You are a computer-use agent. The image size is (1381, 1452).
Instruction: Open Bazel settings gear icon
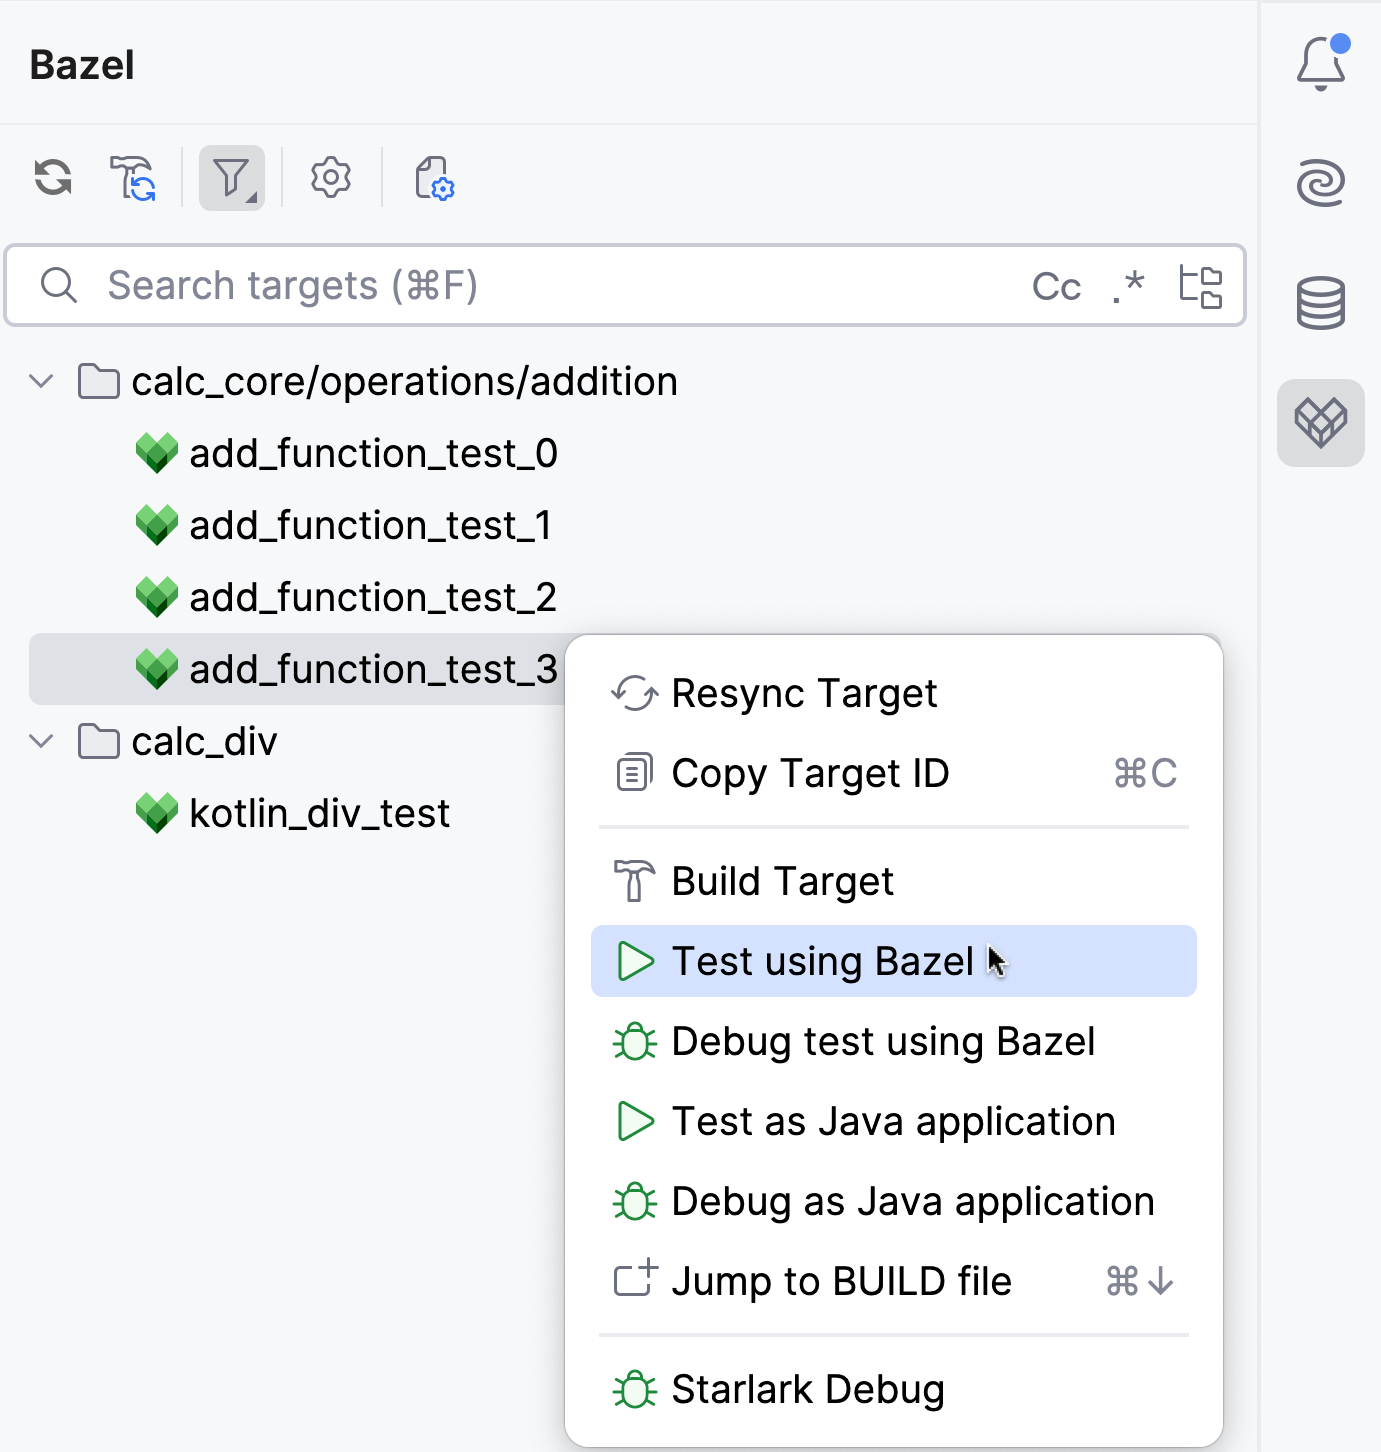(331, 178)
